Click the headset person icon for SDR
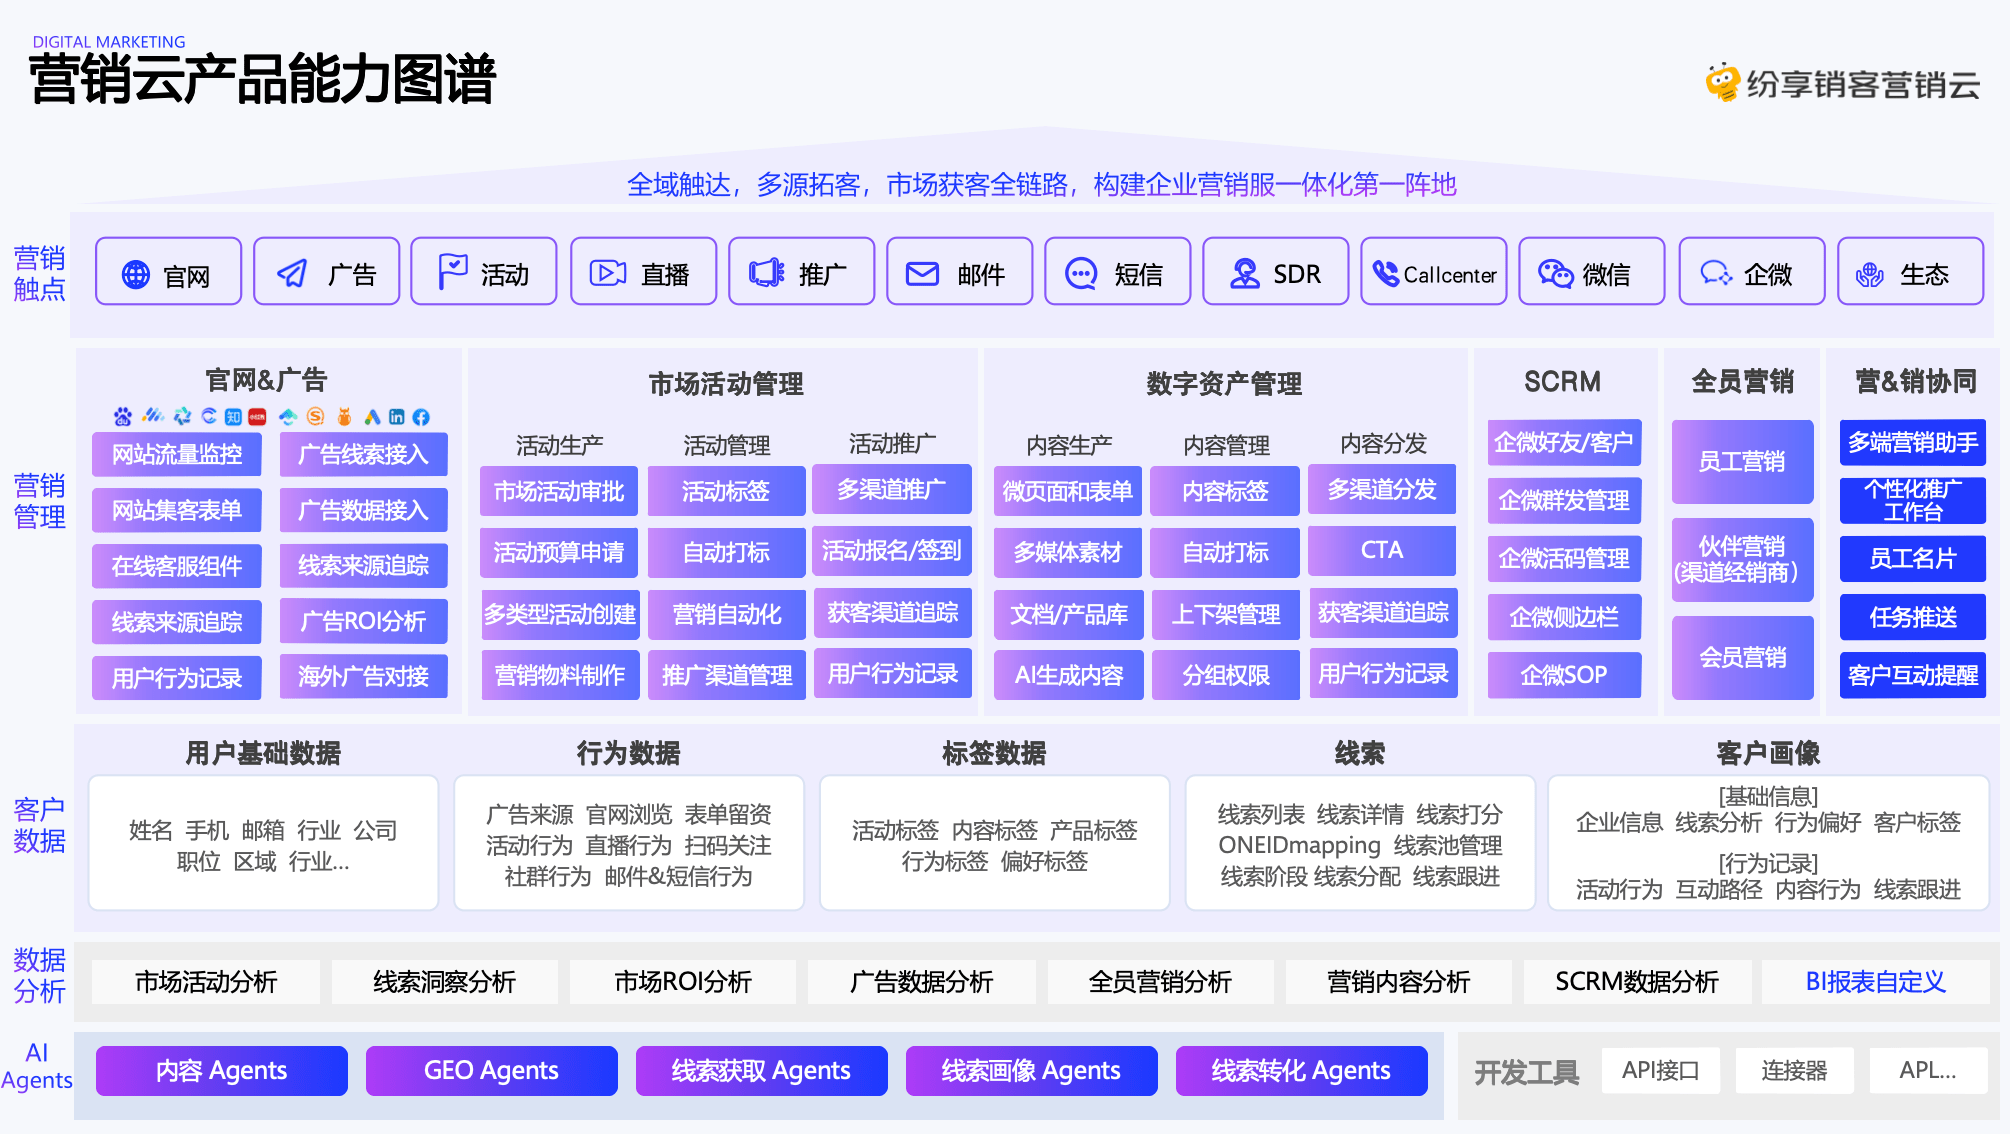2010x1134 pixels. (x=1244, y=273)
